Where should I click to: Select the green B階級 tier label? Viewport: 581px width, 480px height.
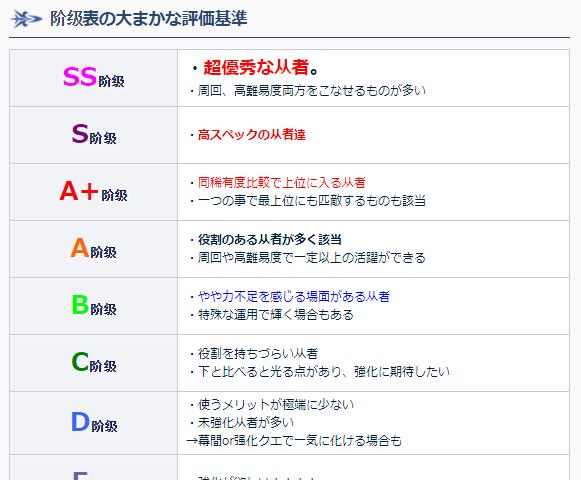coord(94,306)
